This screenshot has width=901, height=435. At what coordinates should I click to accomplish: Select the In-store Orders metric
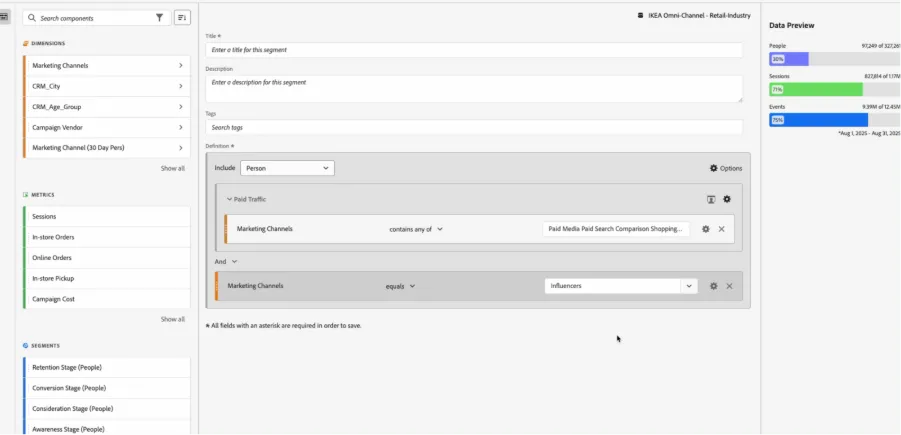pos(106,237)
